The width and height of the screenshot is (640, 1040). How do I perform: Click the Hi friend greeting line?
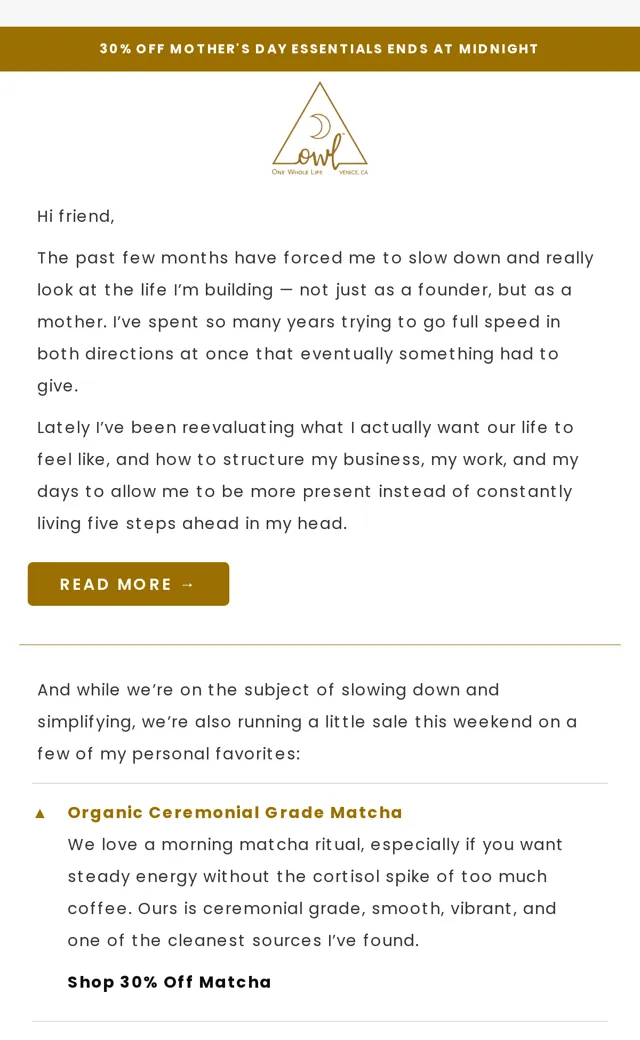[x=76, y=216]
